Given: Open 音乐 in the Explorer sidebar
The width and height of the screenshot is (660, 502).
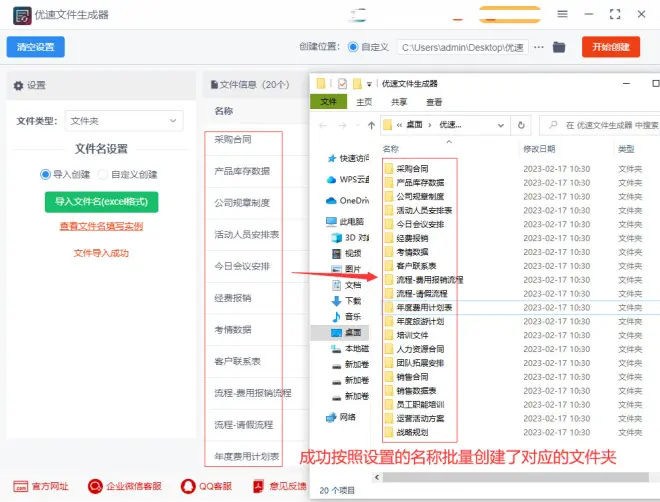Looking at the screenshot, I should click(x=346, y=317).
